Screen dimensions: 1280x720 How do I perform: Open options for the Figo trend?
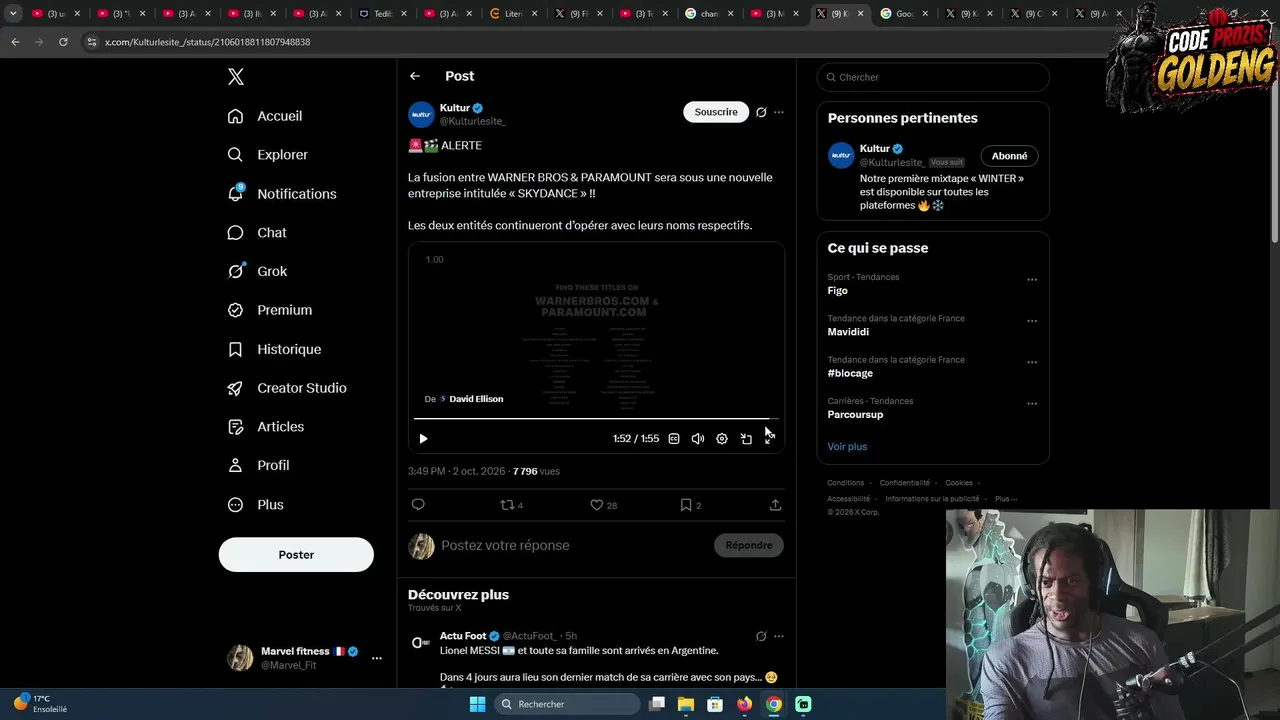pos(1032,280)
